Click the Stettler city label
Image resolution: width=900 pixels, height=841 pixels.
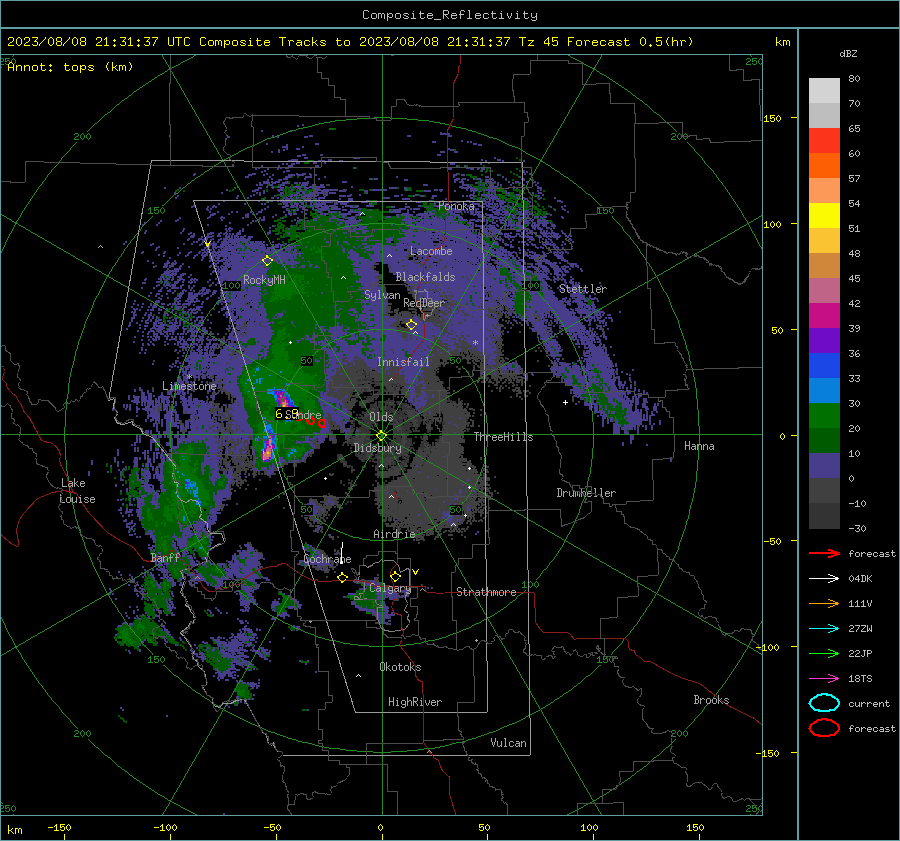583,289
